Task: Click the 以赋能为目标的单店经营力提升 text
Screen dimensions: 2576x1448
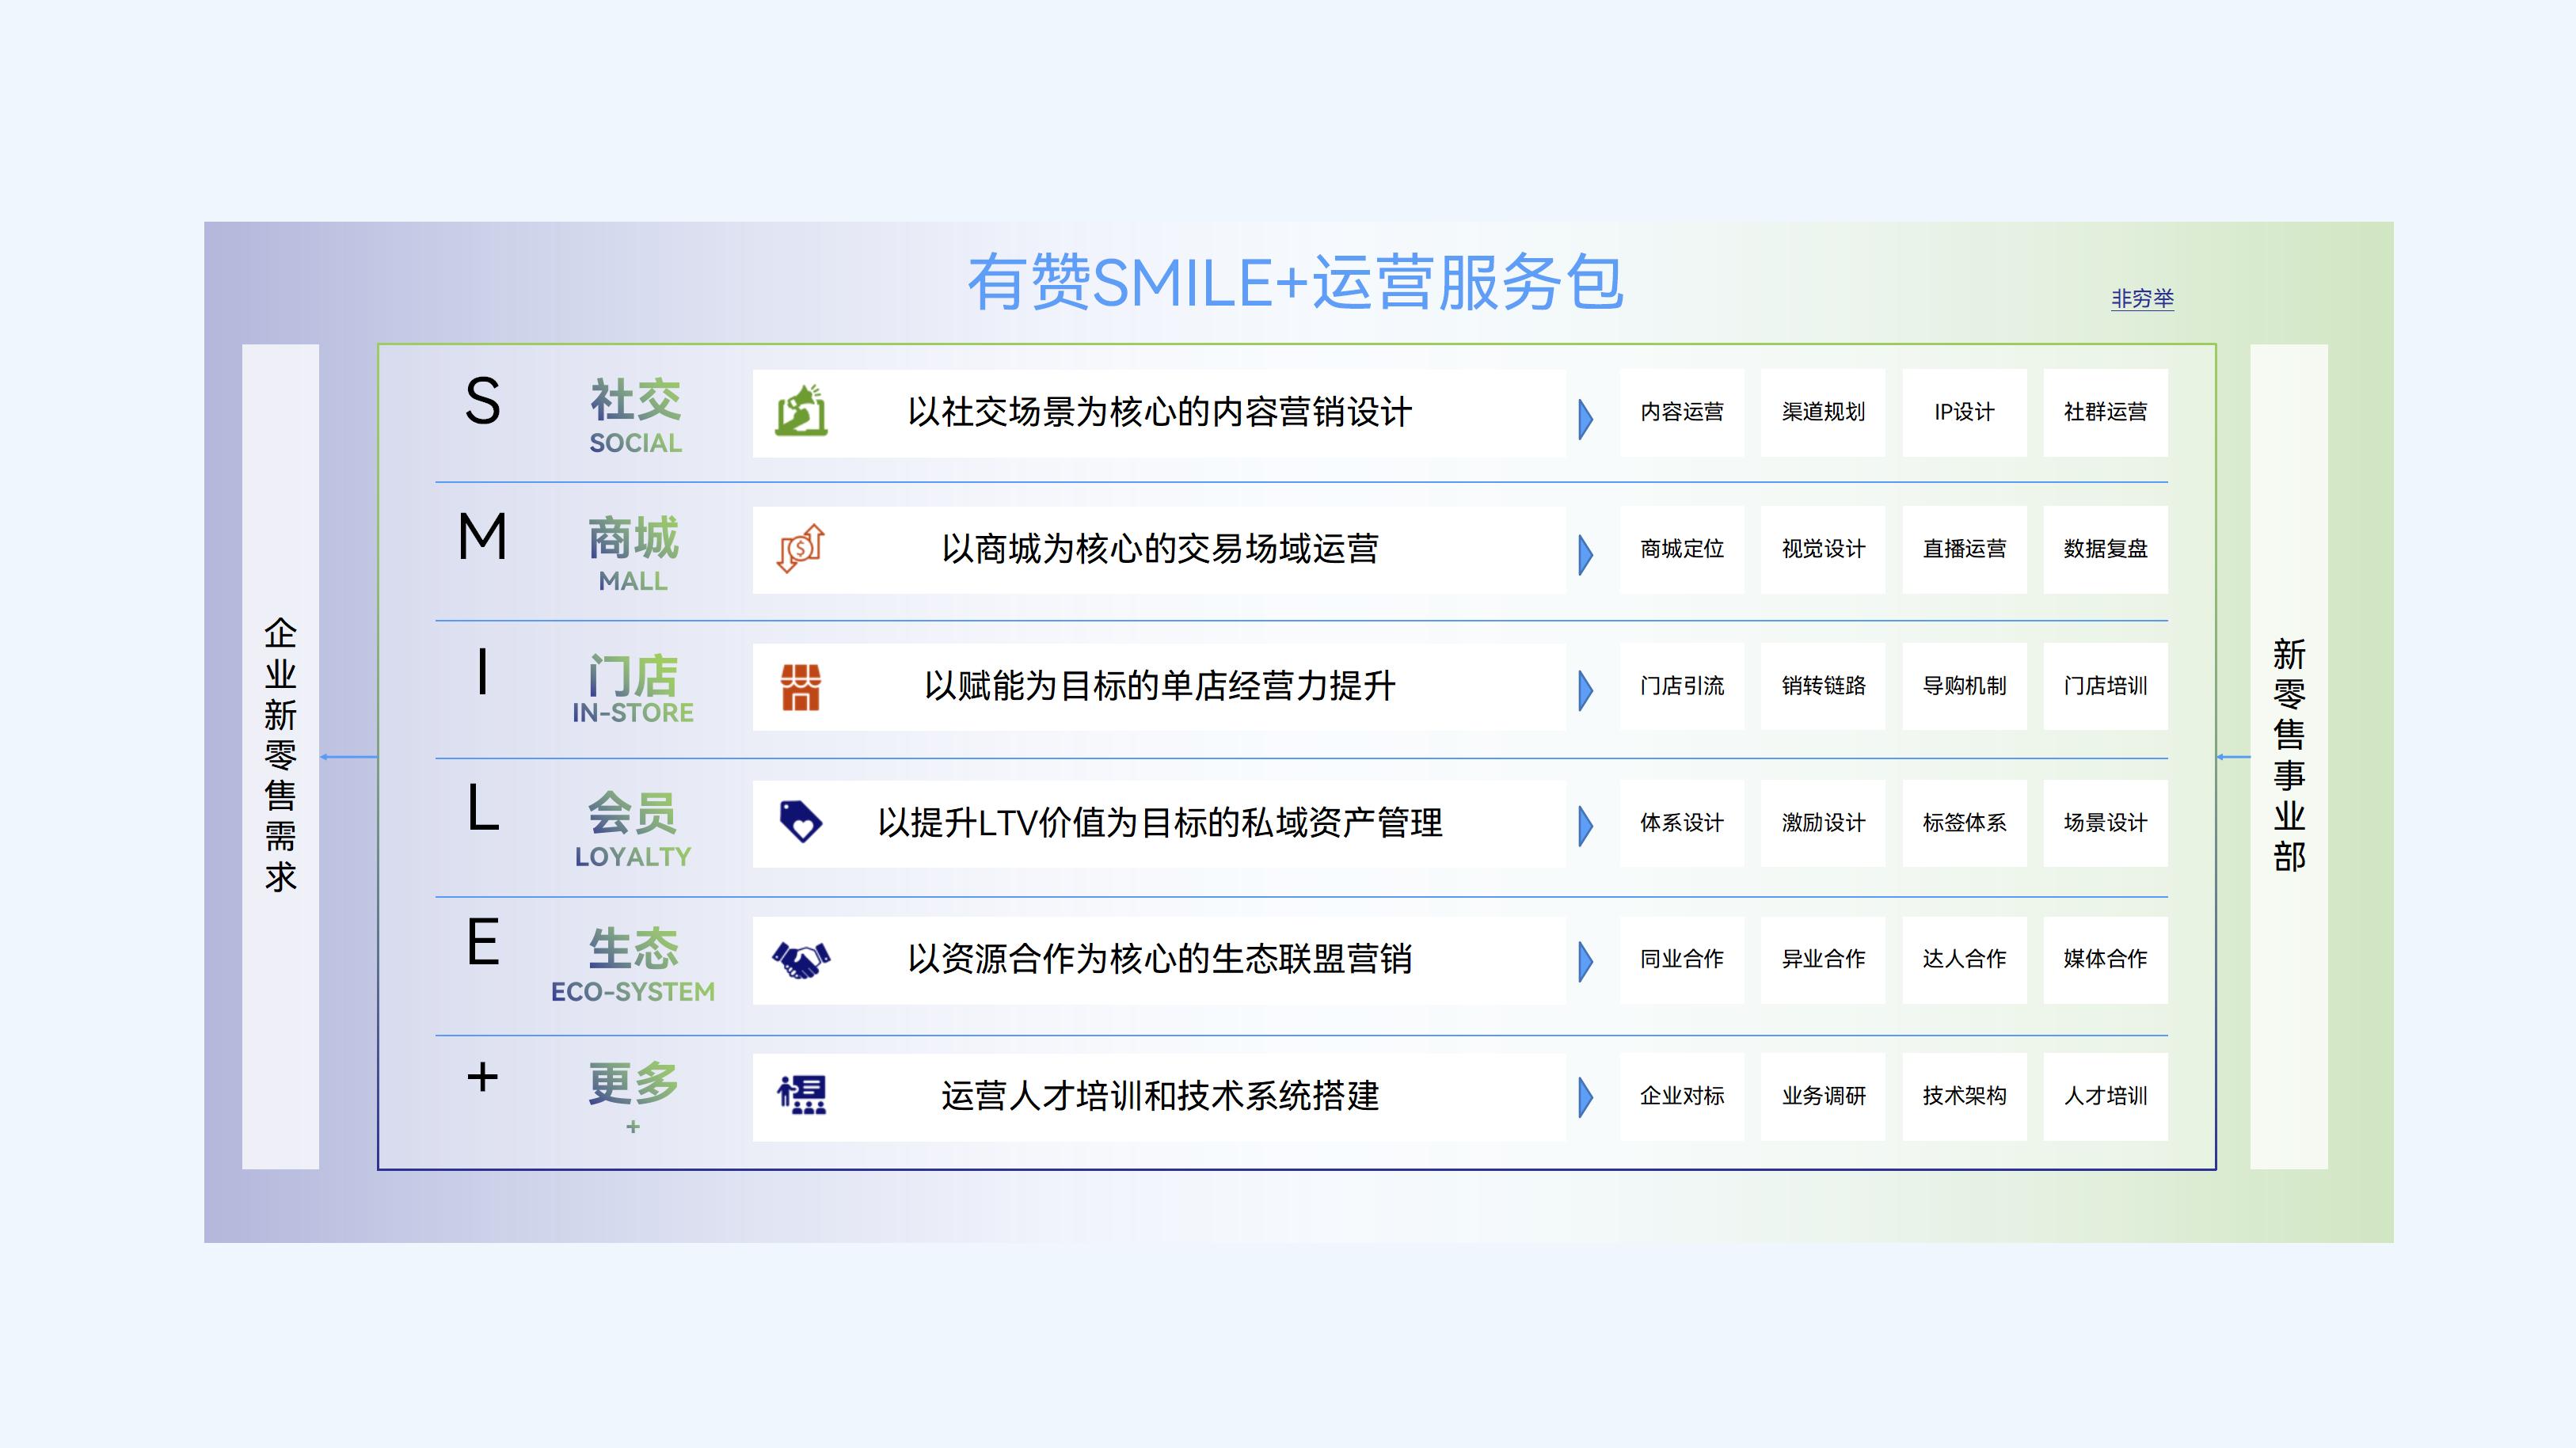Action: pyautogui.click(x=1159, y=686)
